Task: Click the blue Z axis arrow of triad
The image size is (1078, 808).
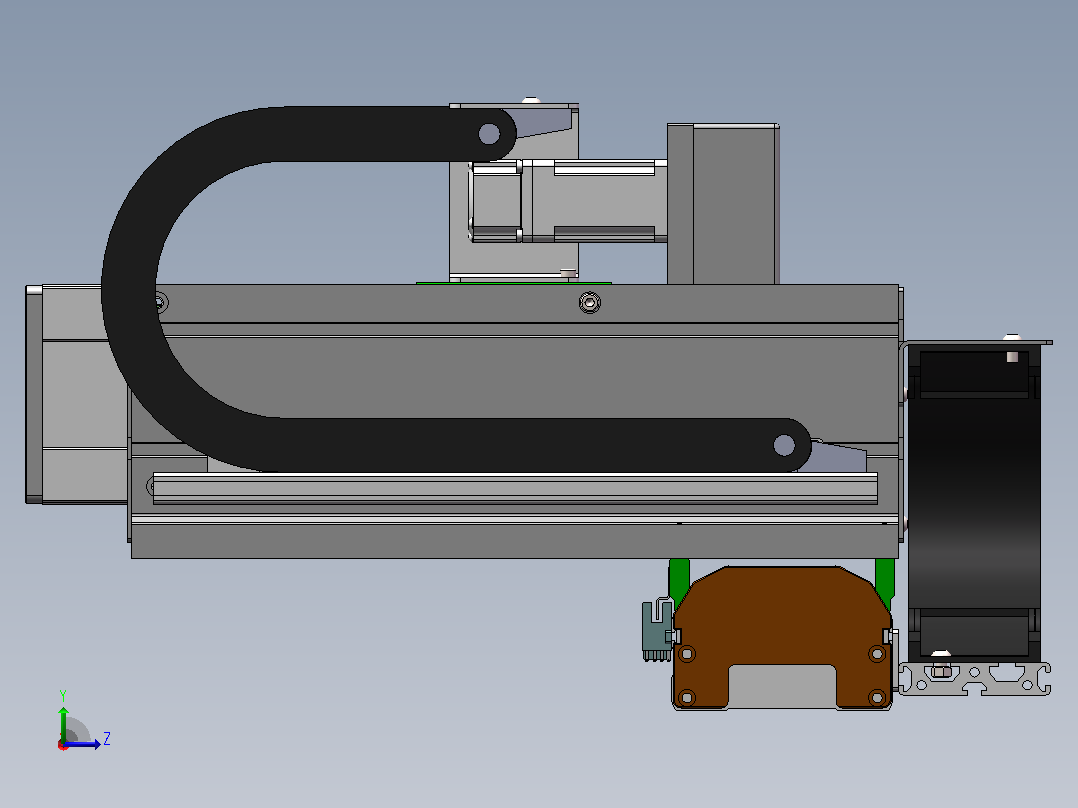Action: [x=84, y=744]
